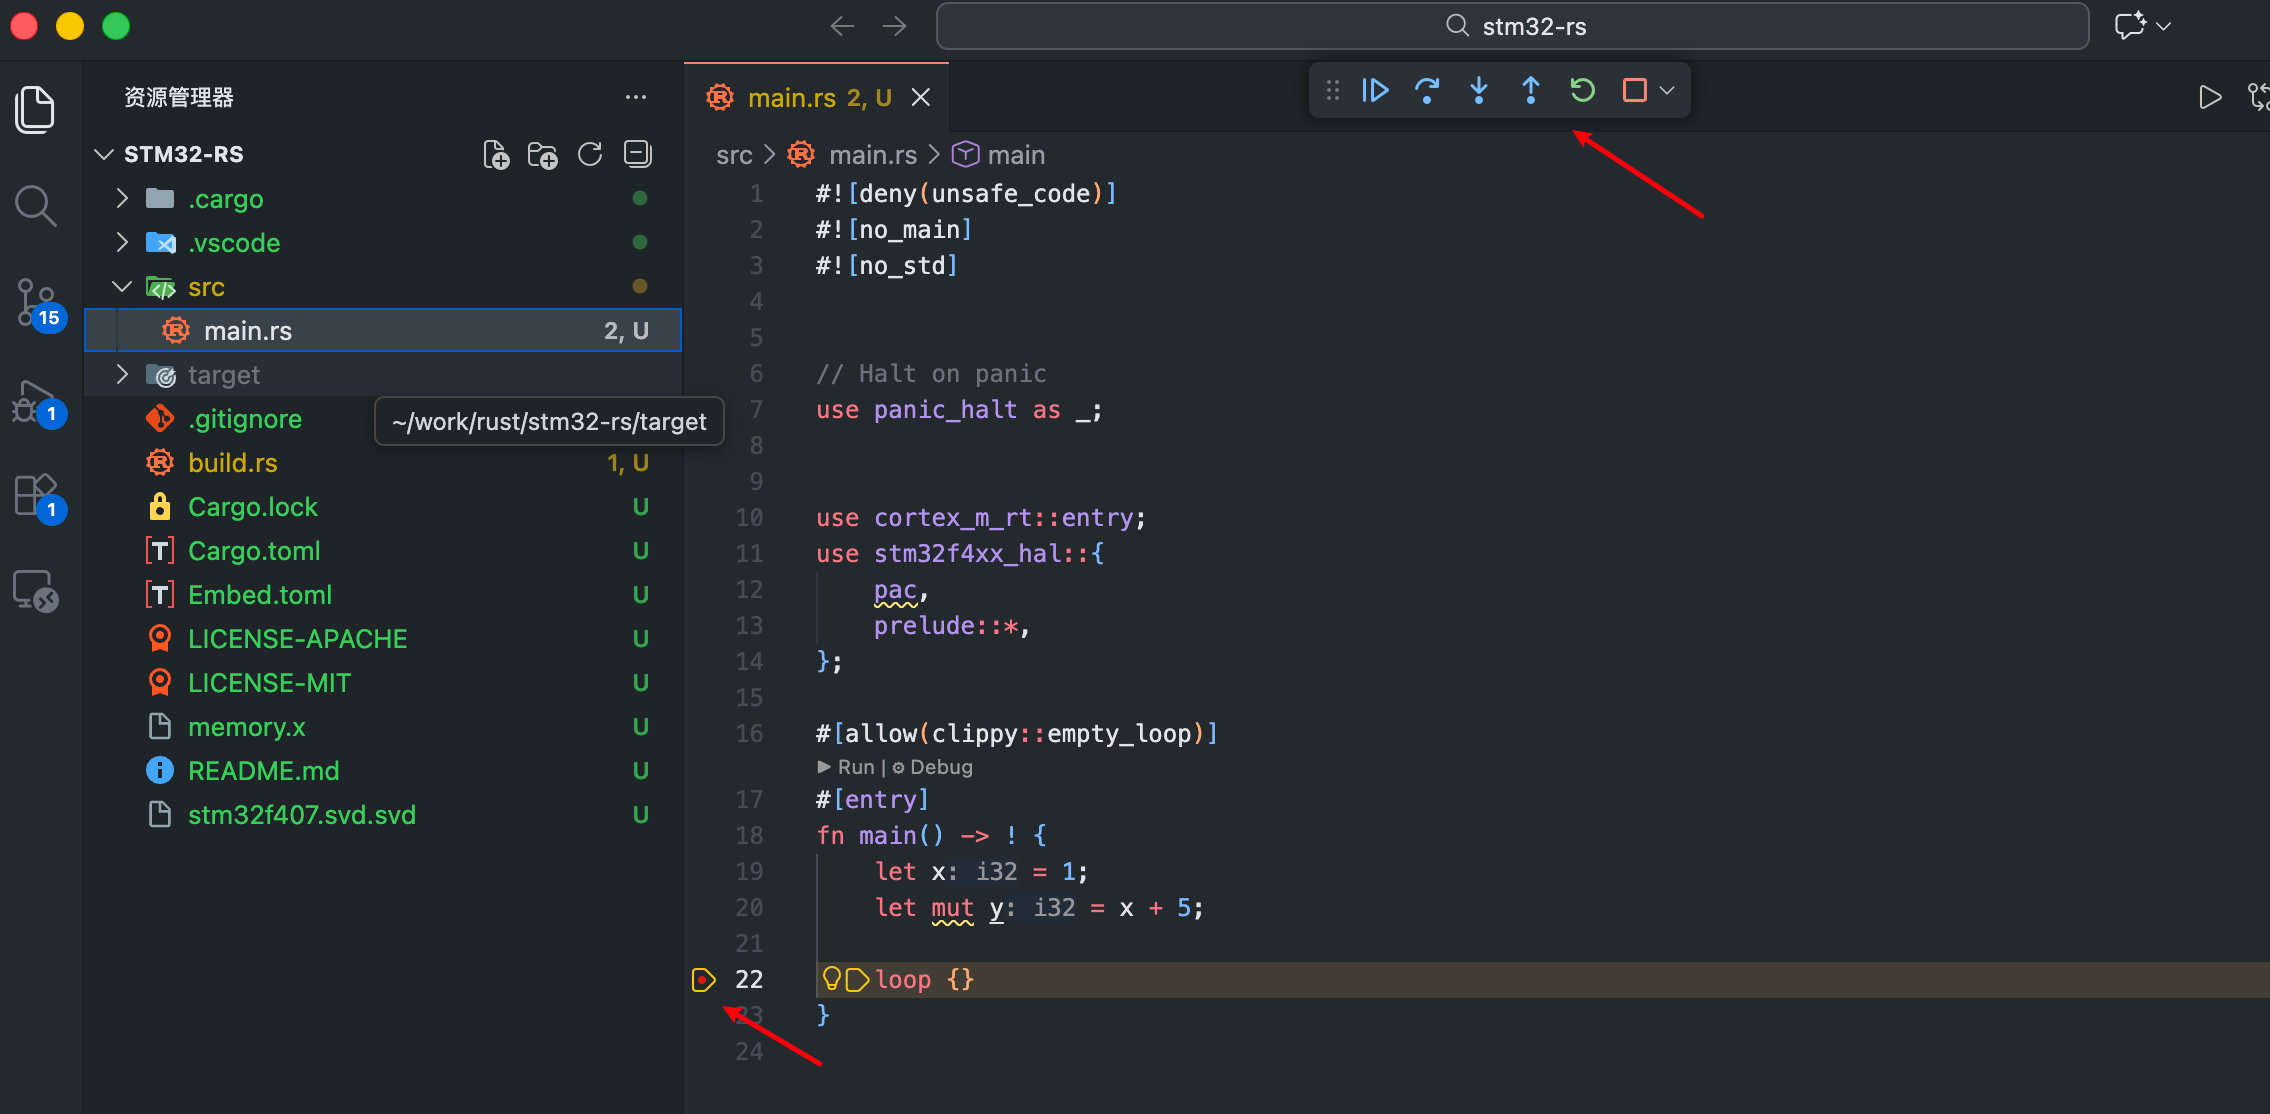Collapse the src folder
Screen dimensions: 2270x1114
[x=206, y=287]
